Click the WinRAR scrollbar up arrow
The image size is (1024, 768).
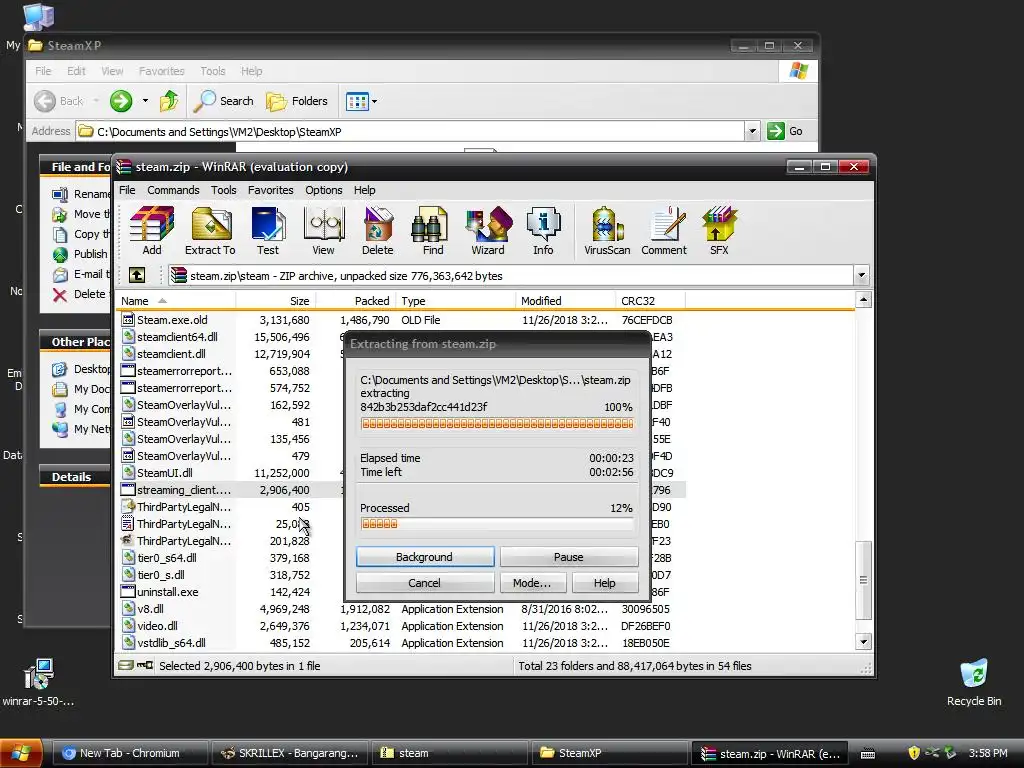point(863,300)
